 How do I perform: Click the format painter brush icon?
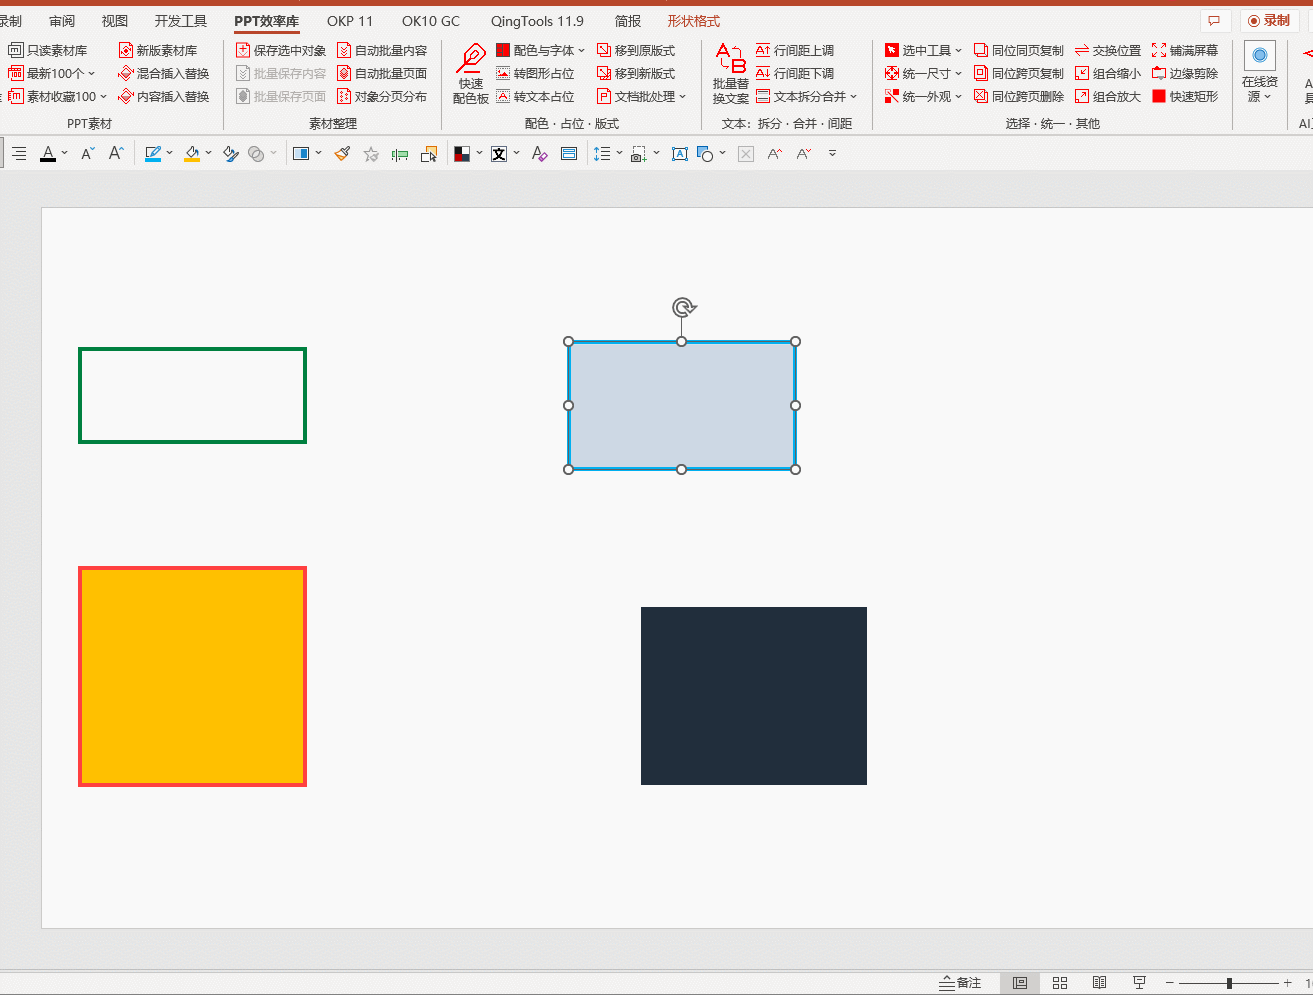click(342, 153)
